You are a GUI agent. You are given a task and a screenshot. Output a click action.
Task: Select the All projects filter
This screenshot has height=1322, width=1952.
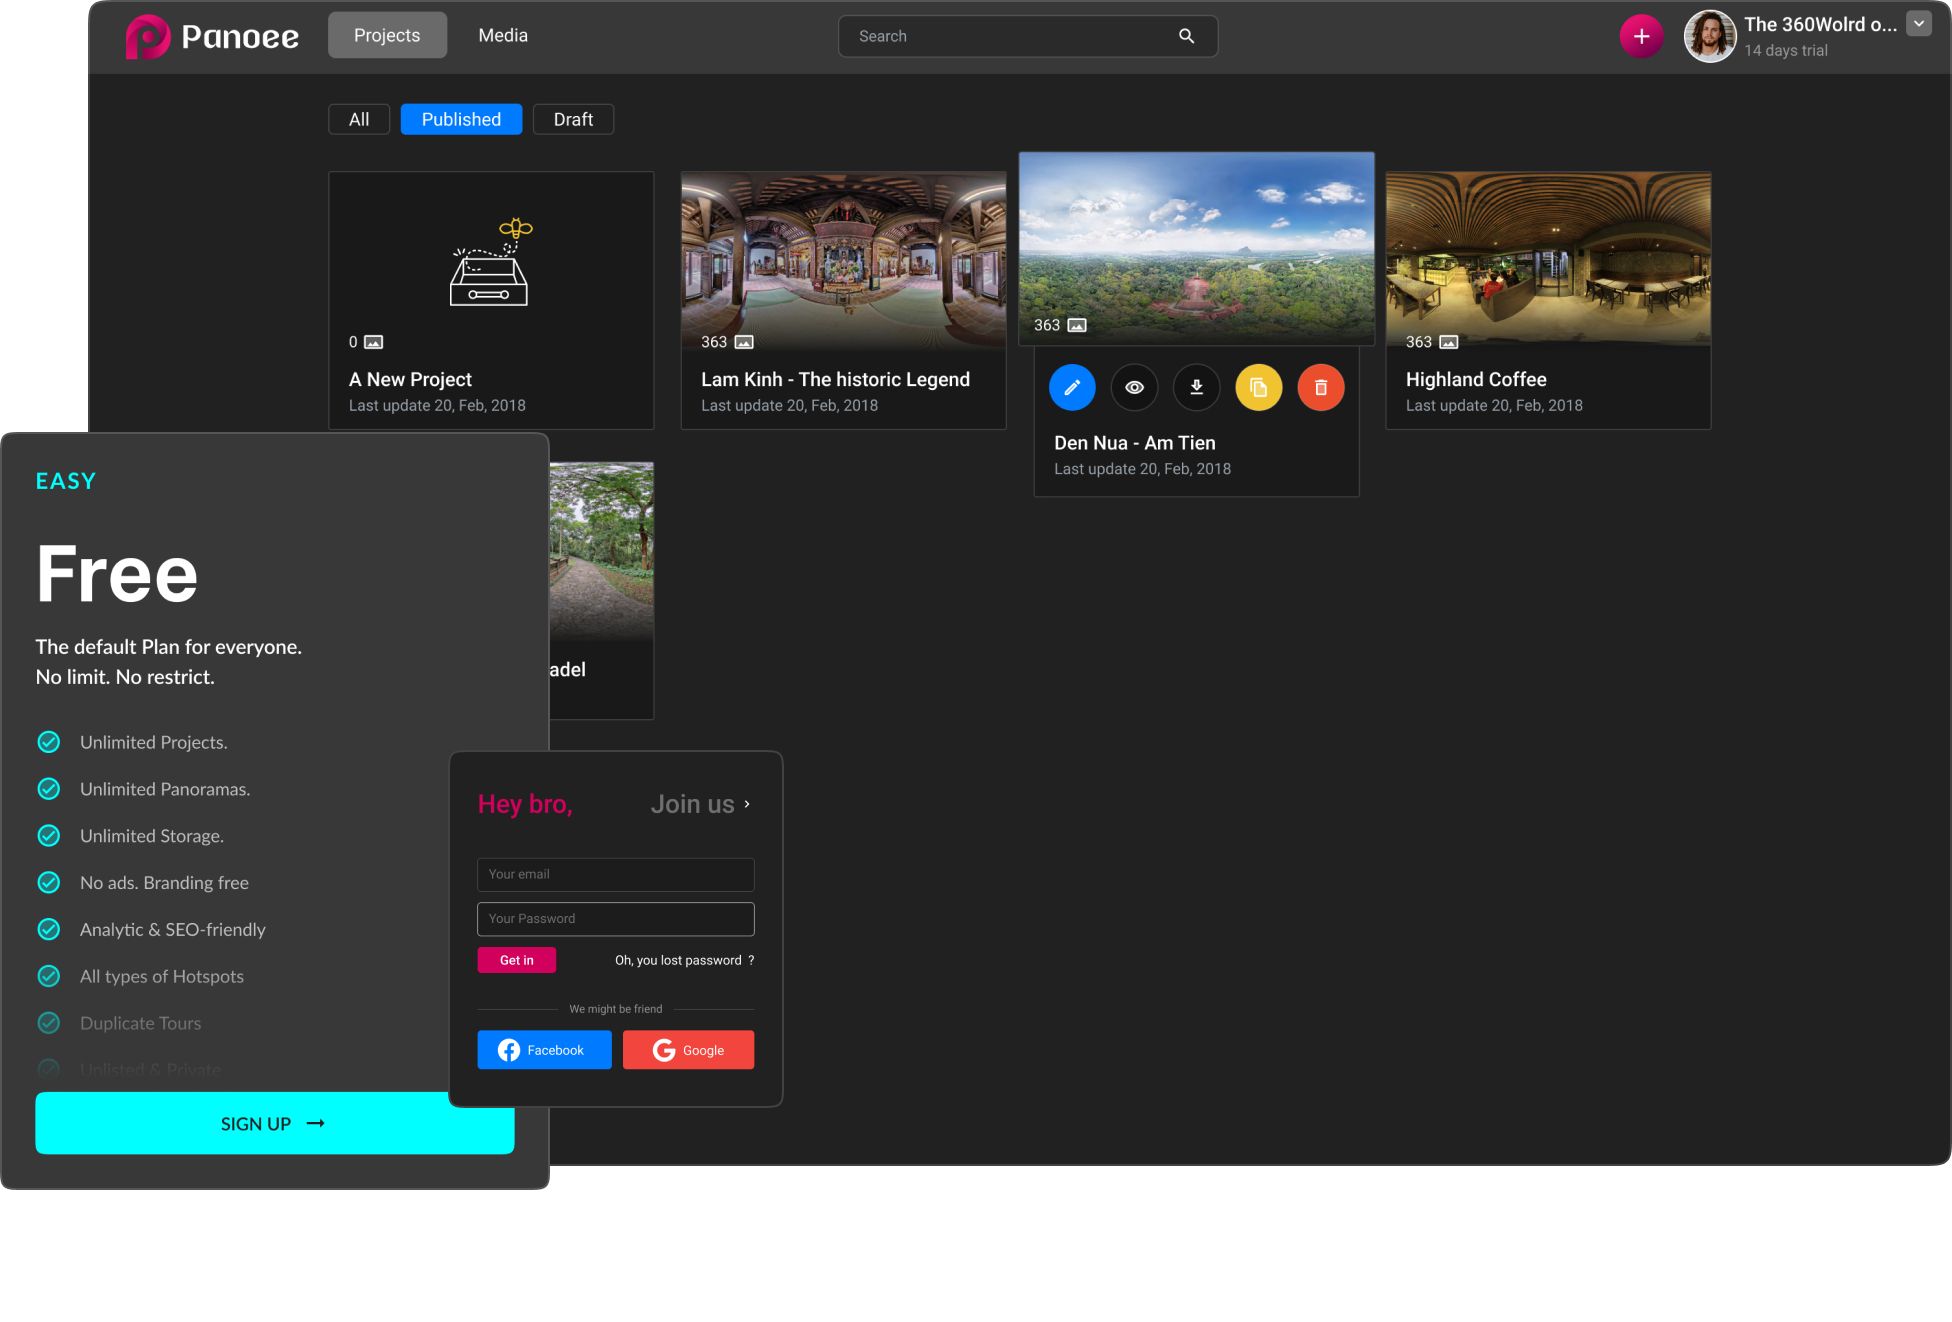[358, 119]
